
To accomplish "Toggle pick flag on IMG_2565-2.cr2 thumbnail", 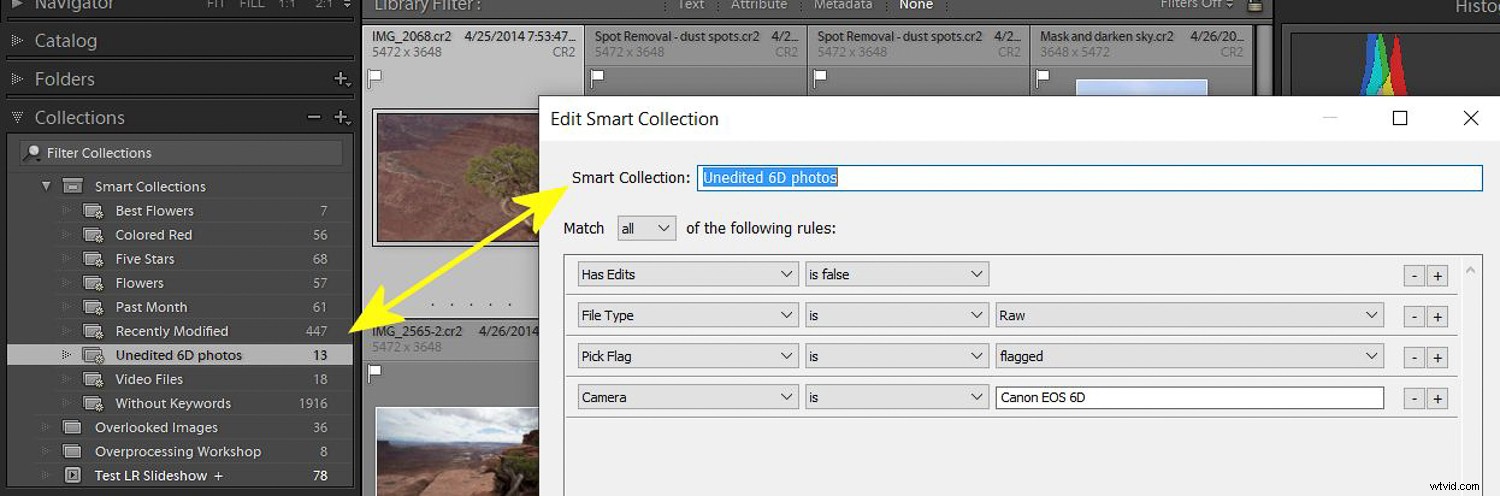I will pyautogui.click(x=376, y=373).
